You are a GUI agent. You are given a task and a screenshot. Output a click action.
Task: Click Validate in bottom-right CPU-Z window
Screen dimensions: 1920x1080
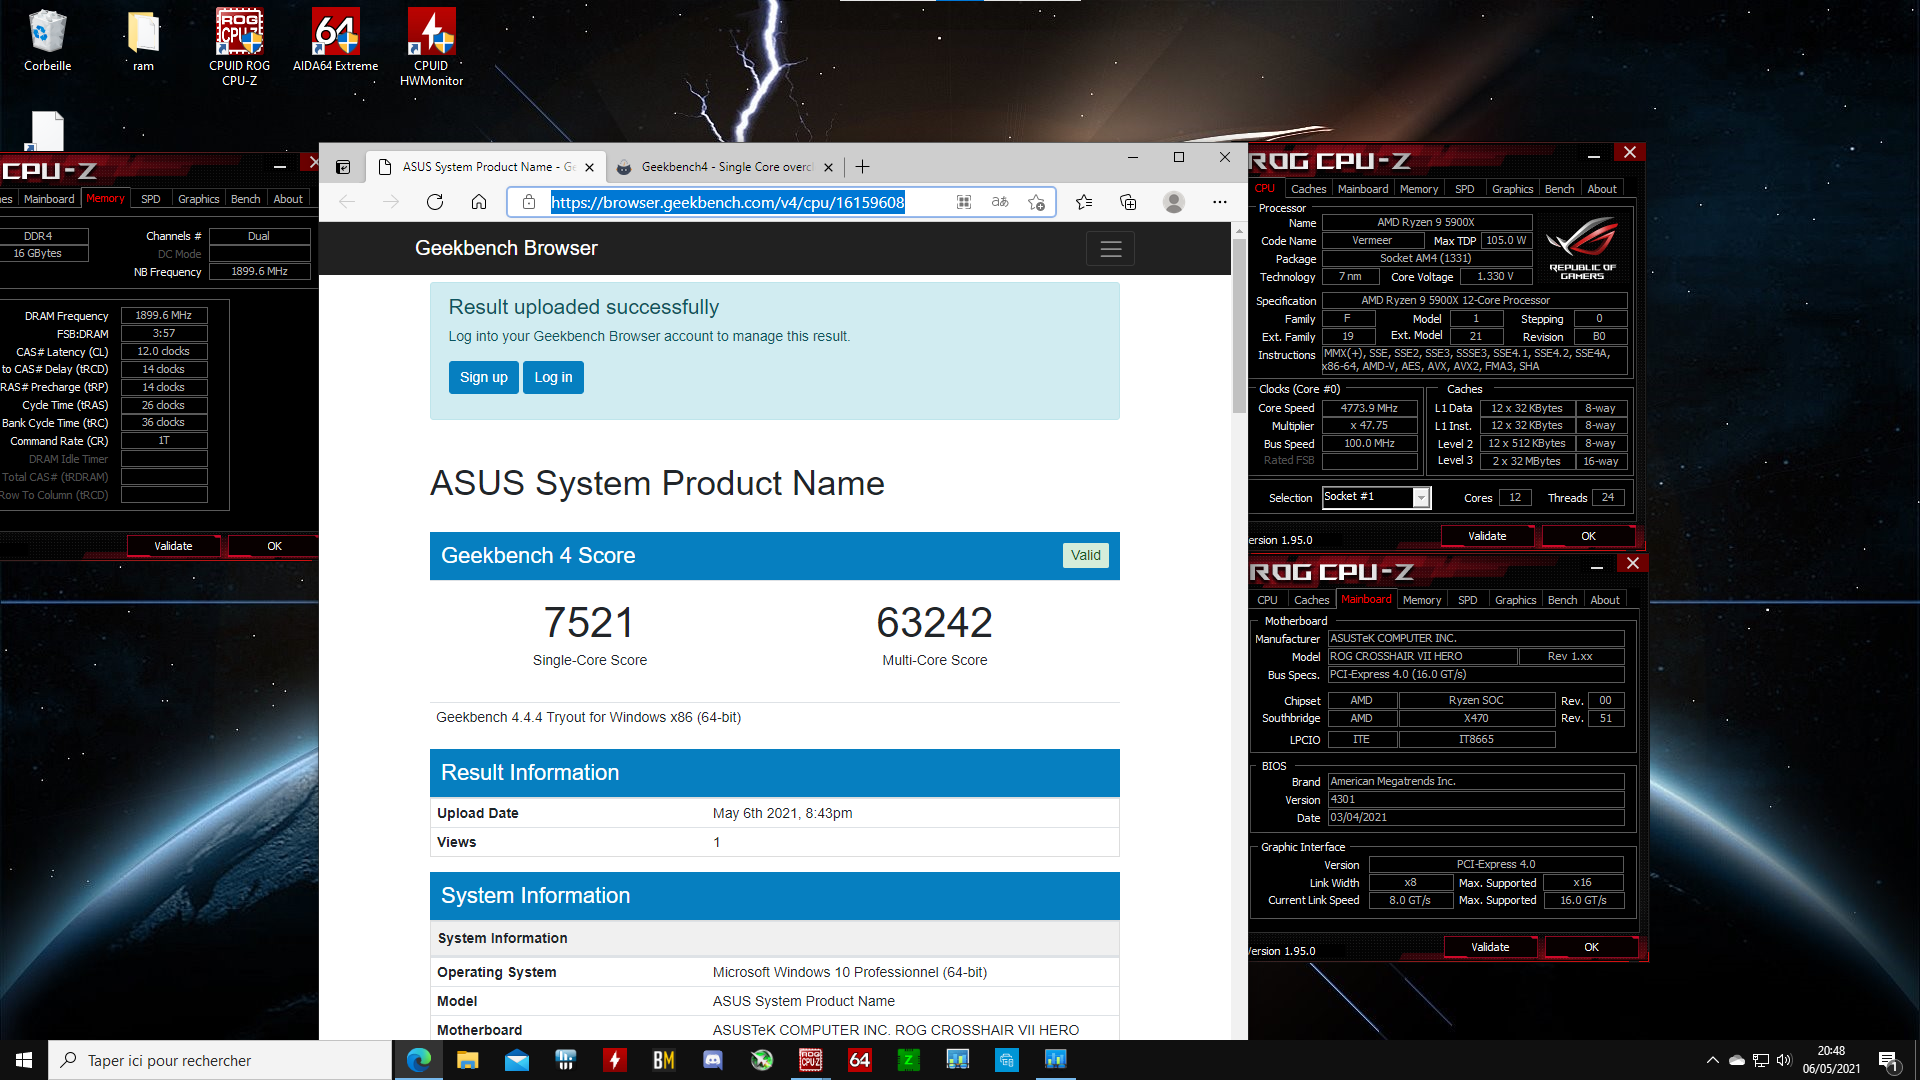[x=1490, y=947]
